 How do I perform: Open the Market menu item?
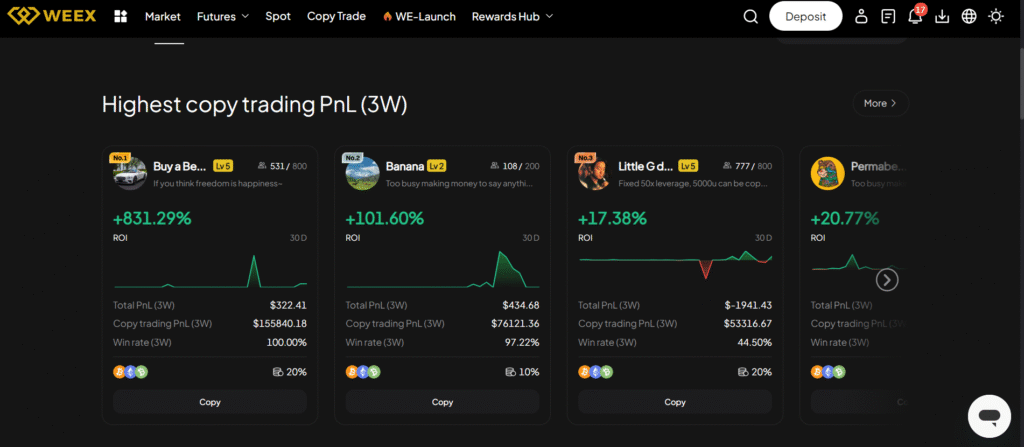click(163, 16)
